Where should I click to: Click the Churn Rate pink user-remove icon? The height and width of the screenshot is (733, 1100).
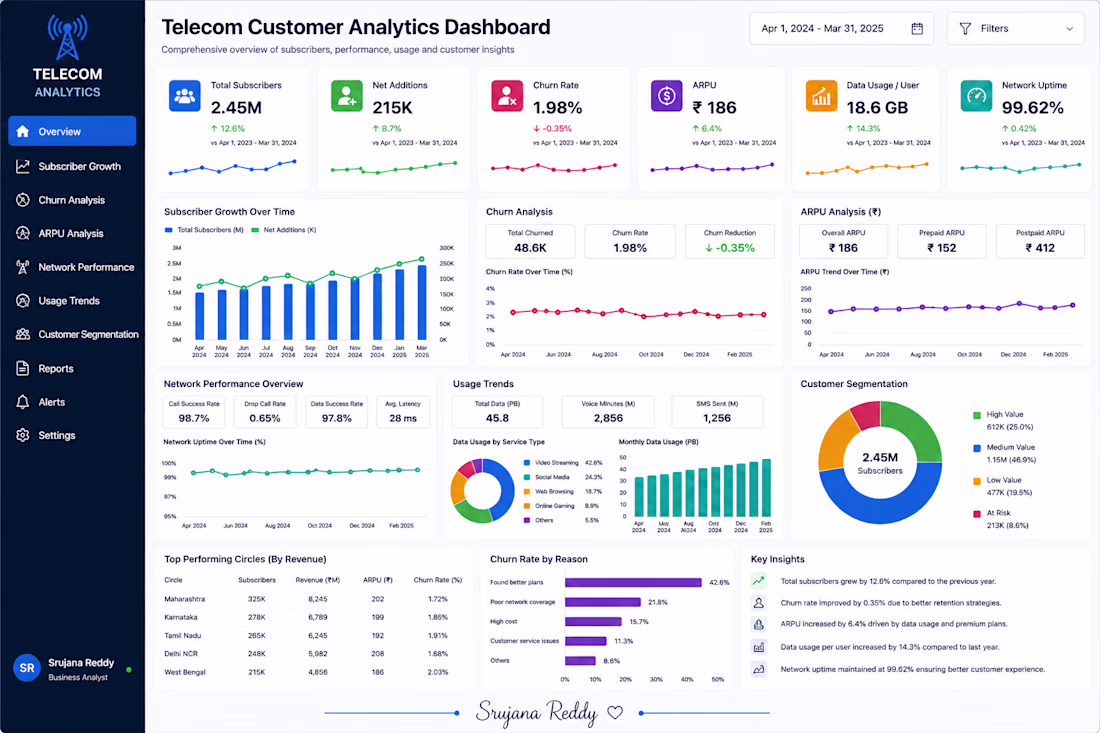click(x=507, y=96)
